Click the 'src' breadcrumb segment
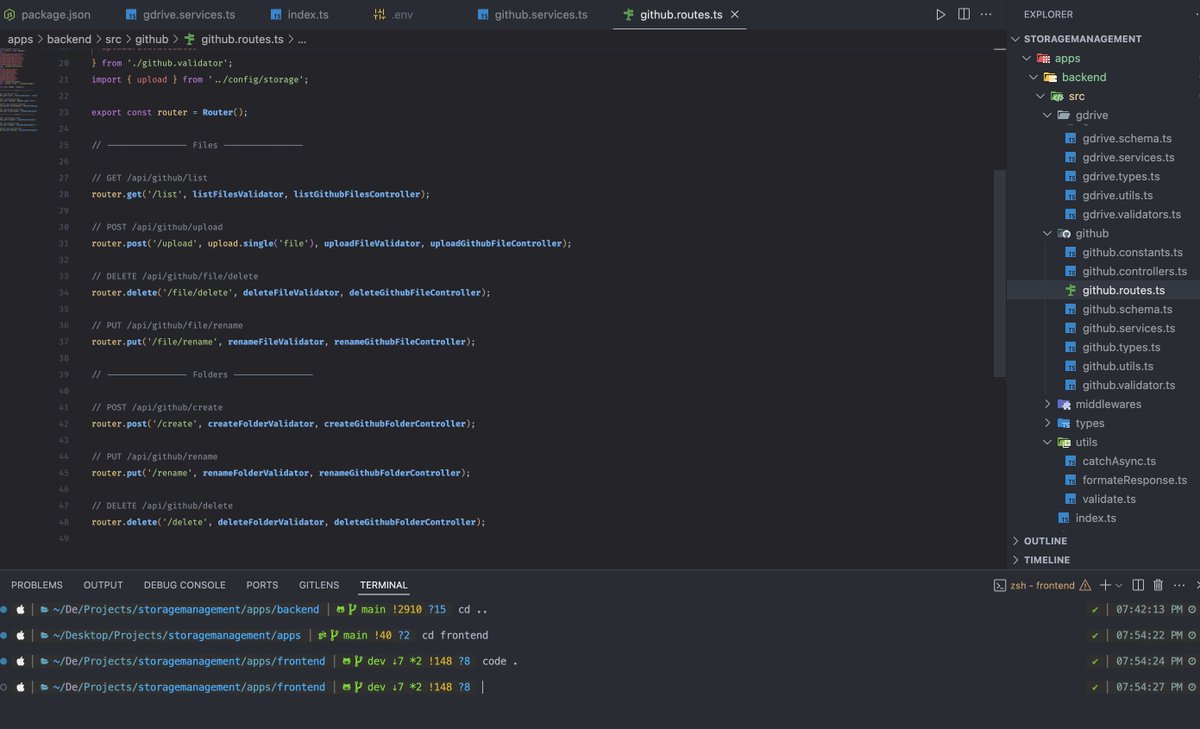The image size is (1200, 729). pos(113,39)
